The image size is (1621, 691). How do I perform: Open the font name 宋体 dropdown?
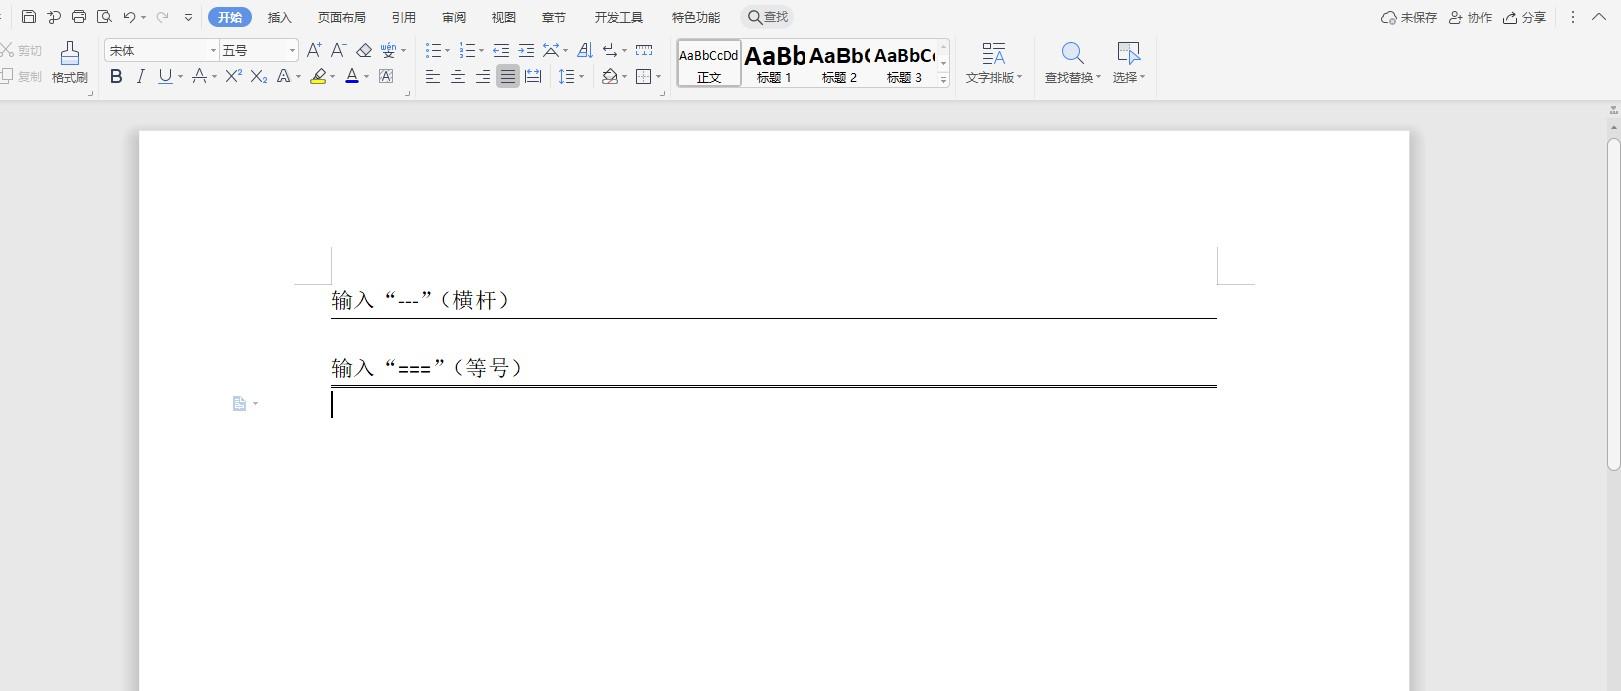click(213, 50)
